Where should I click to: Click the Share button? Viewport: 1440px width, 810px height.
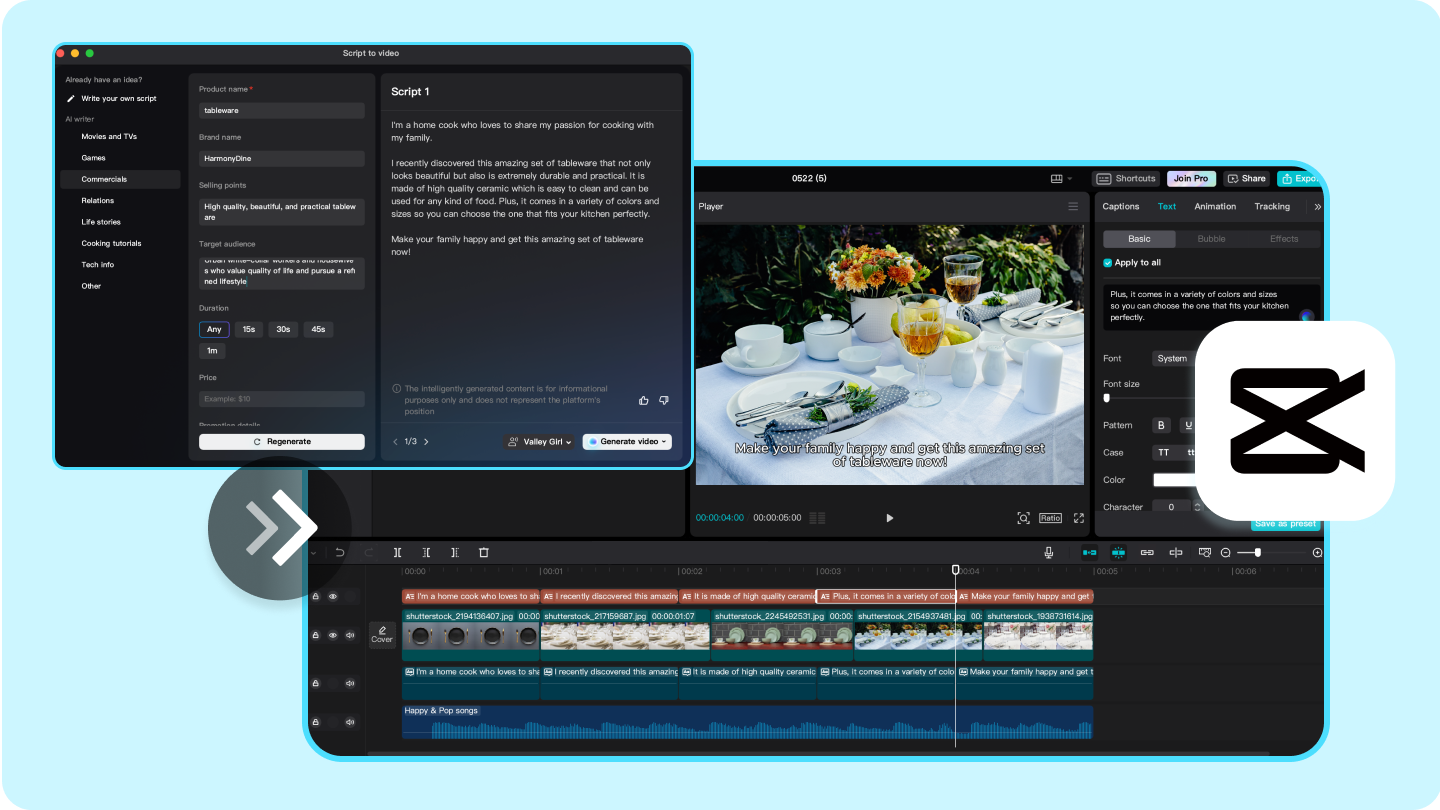click(x=1246, y=178)
